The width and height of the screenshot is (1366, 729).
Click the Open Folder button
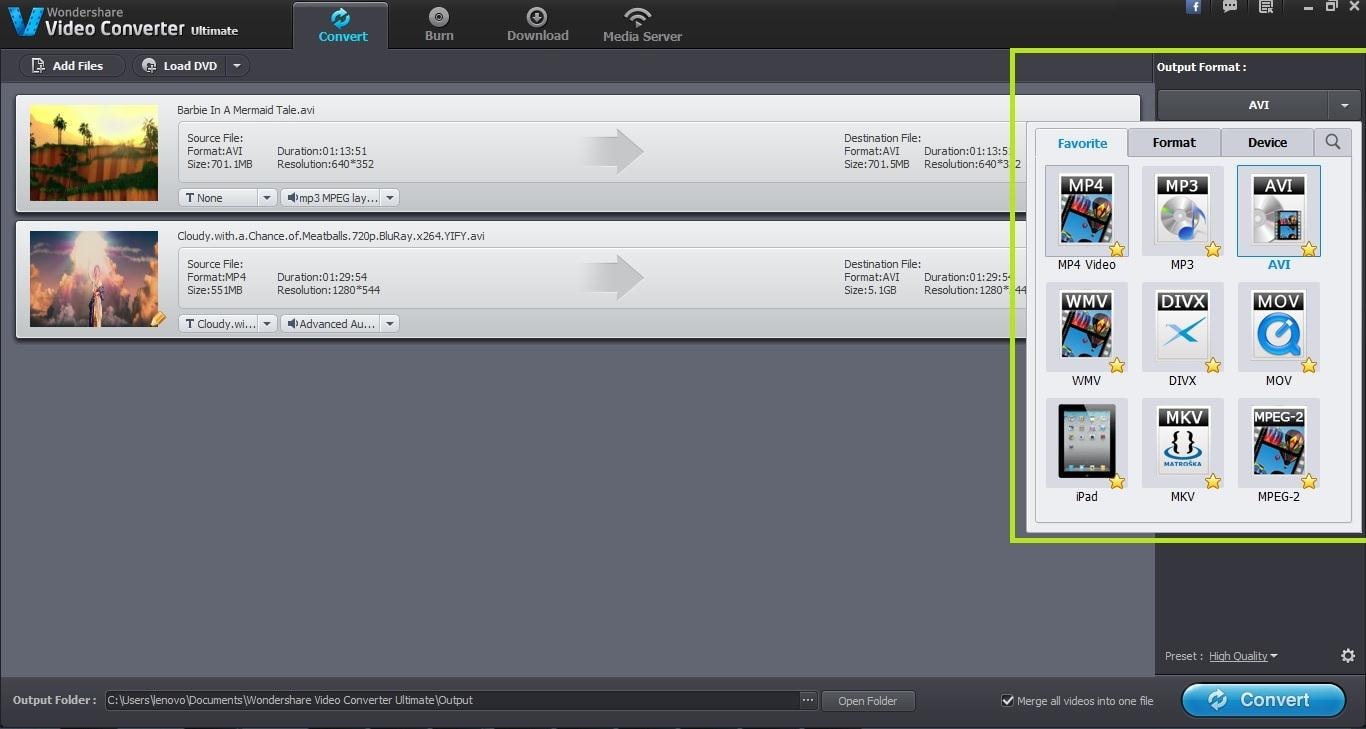[868, 701]
